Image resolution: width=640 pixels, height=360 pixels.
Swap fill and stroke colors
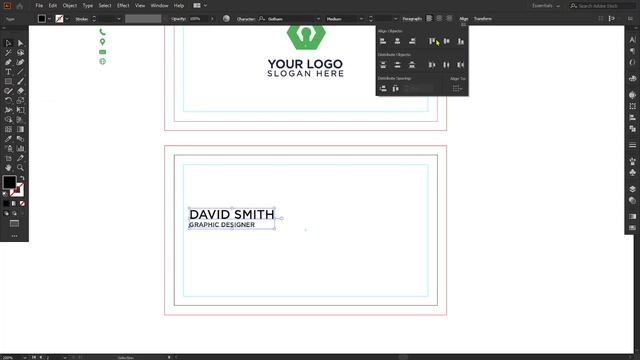click(x=22, y=178)
